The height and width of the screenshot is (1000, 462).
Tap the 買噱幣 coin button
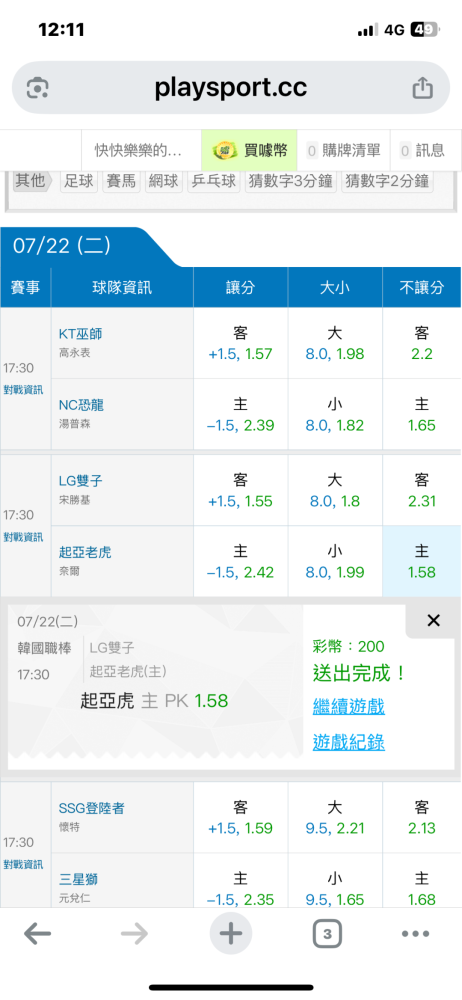click(250, 151)
